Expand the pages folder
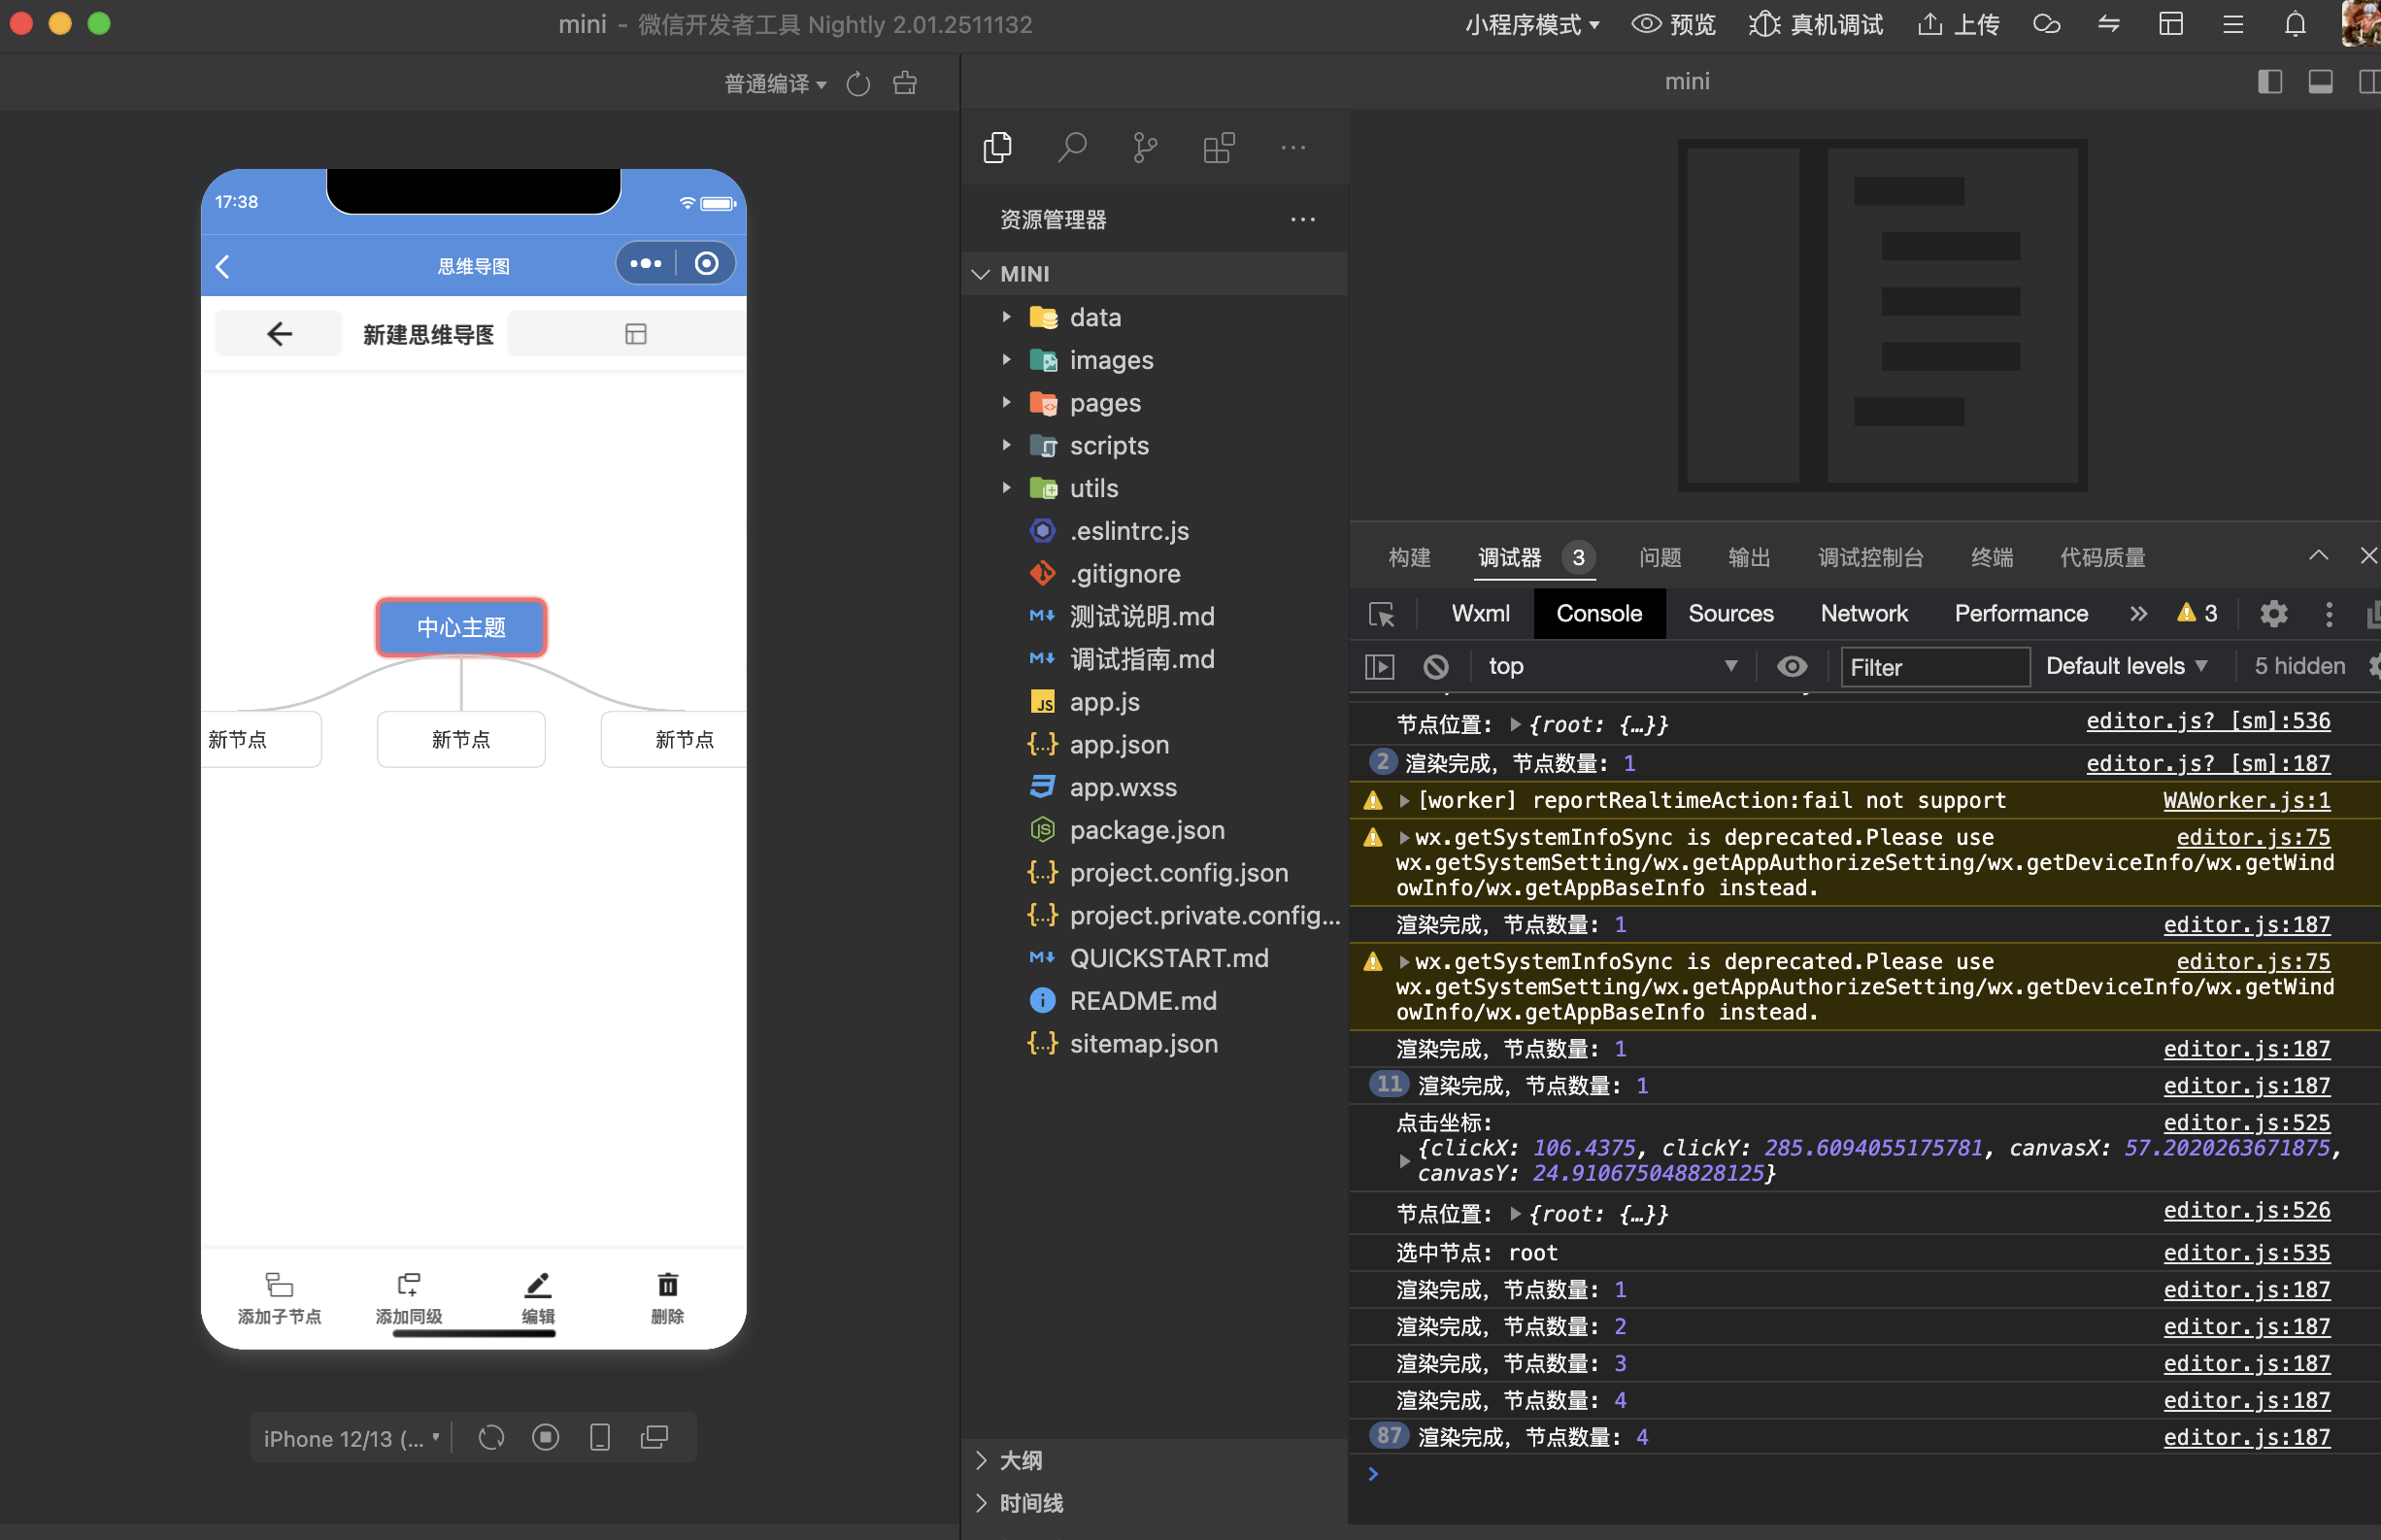2381x1540 pixels. [x=1104, y=403]
